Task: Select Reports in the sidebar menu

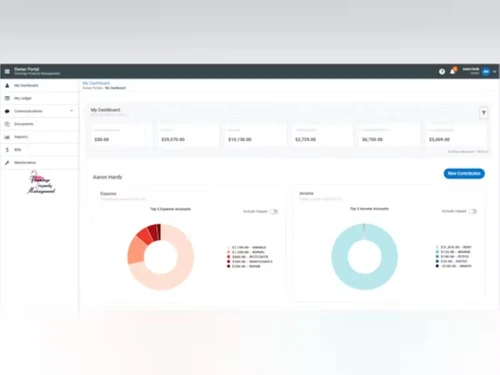Action: click(21, 137)
